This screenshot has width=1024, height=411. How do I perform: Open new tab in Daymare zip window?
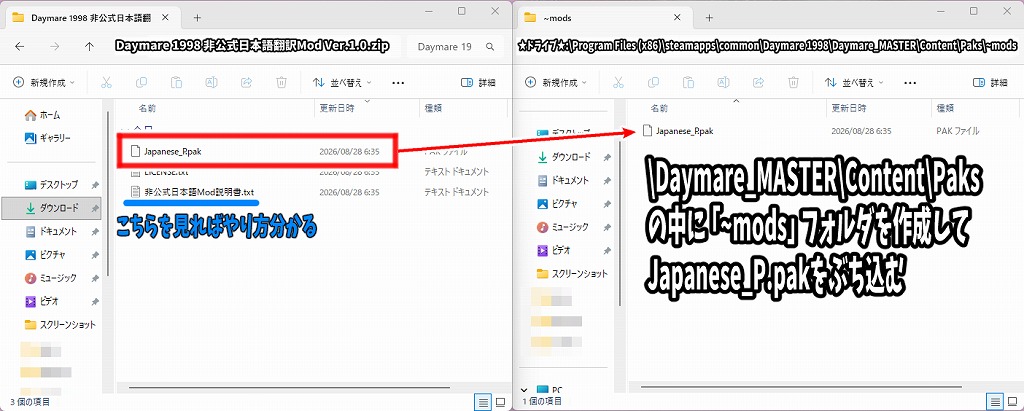[x=197, y=18]
